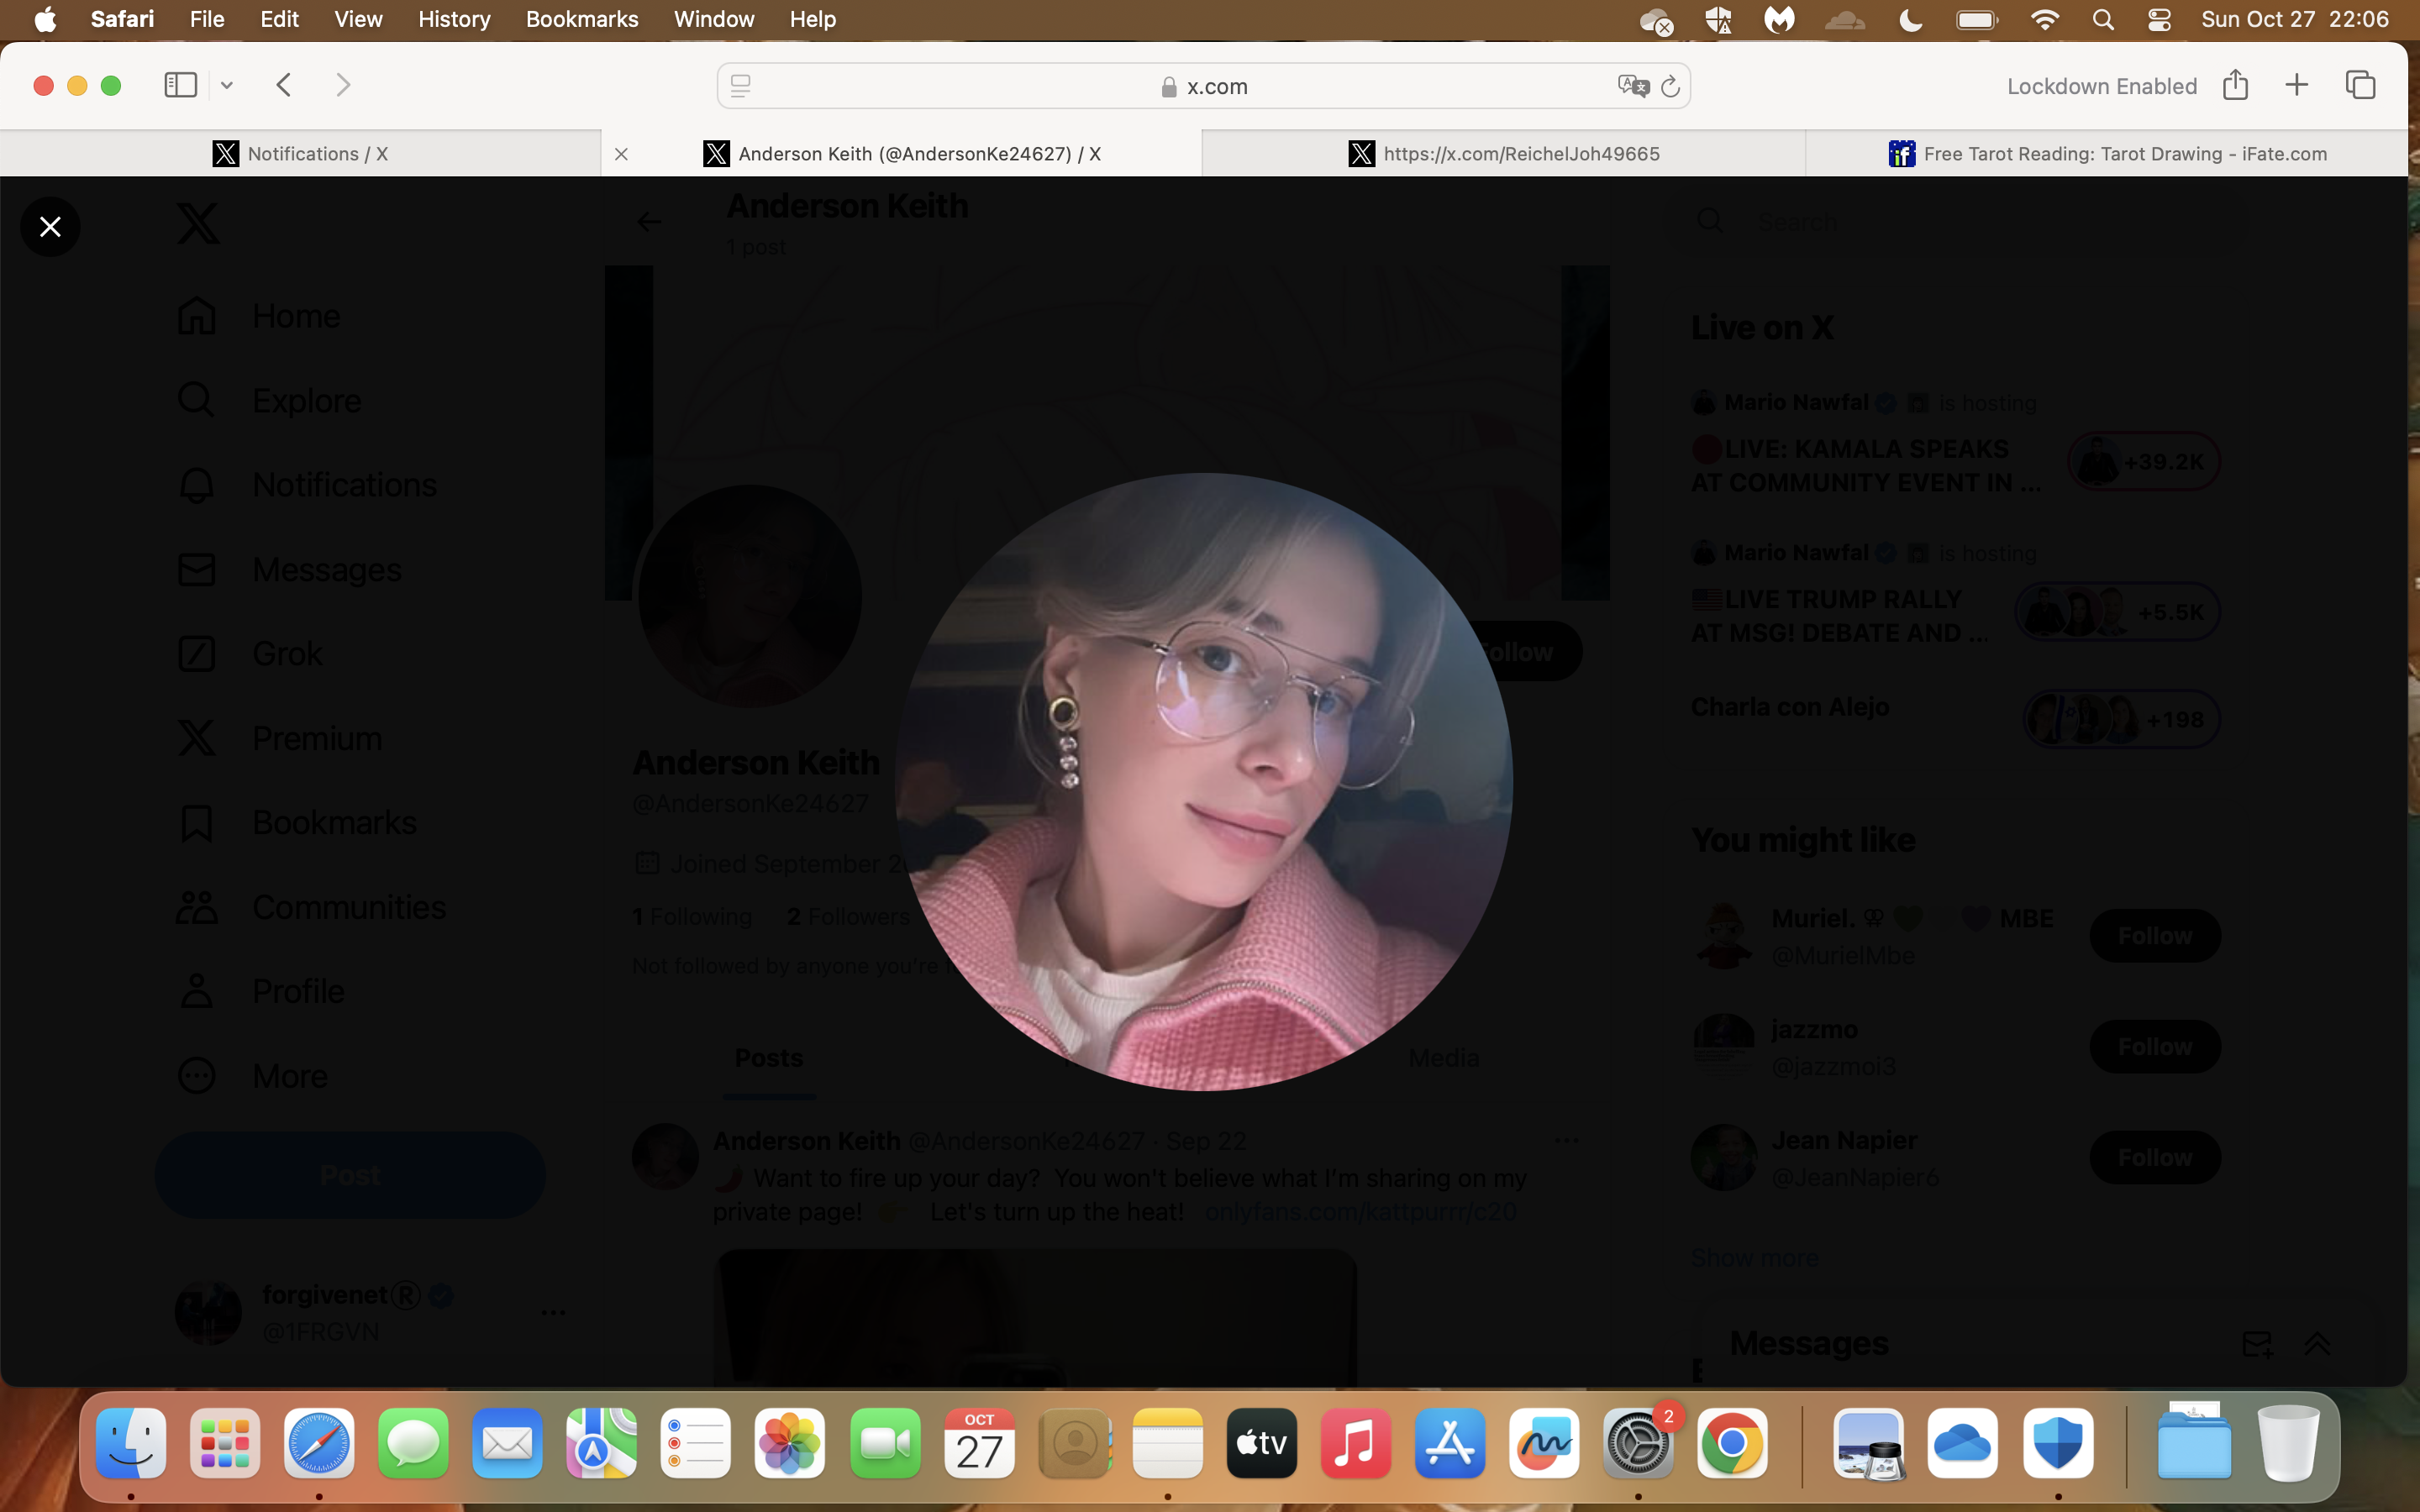Switch to the Free Tarot Reading tab
This screenshot has height=1512, width=2420.
coord(2107,153)
